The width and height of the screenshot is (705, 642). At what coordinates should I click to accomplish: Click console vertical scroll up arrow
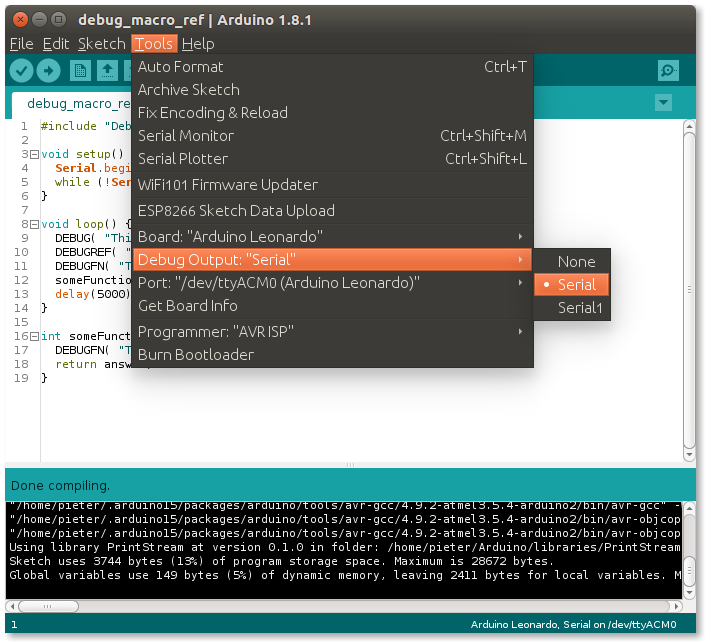pyautogui.click(x=689, y=508)
